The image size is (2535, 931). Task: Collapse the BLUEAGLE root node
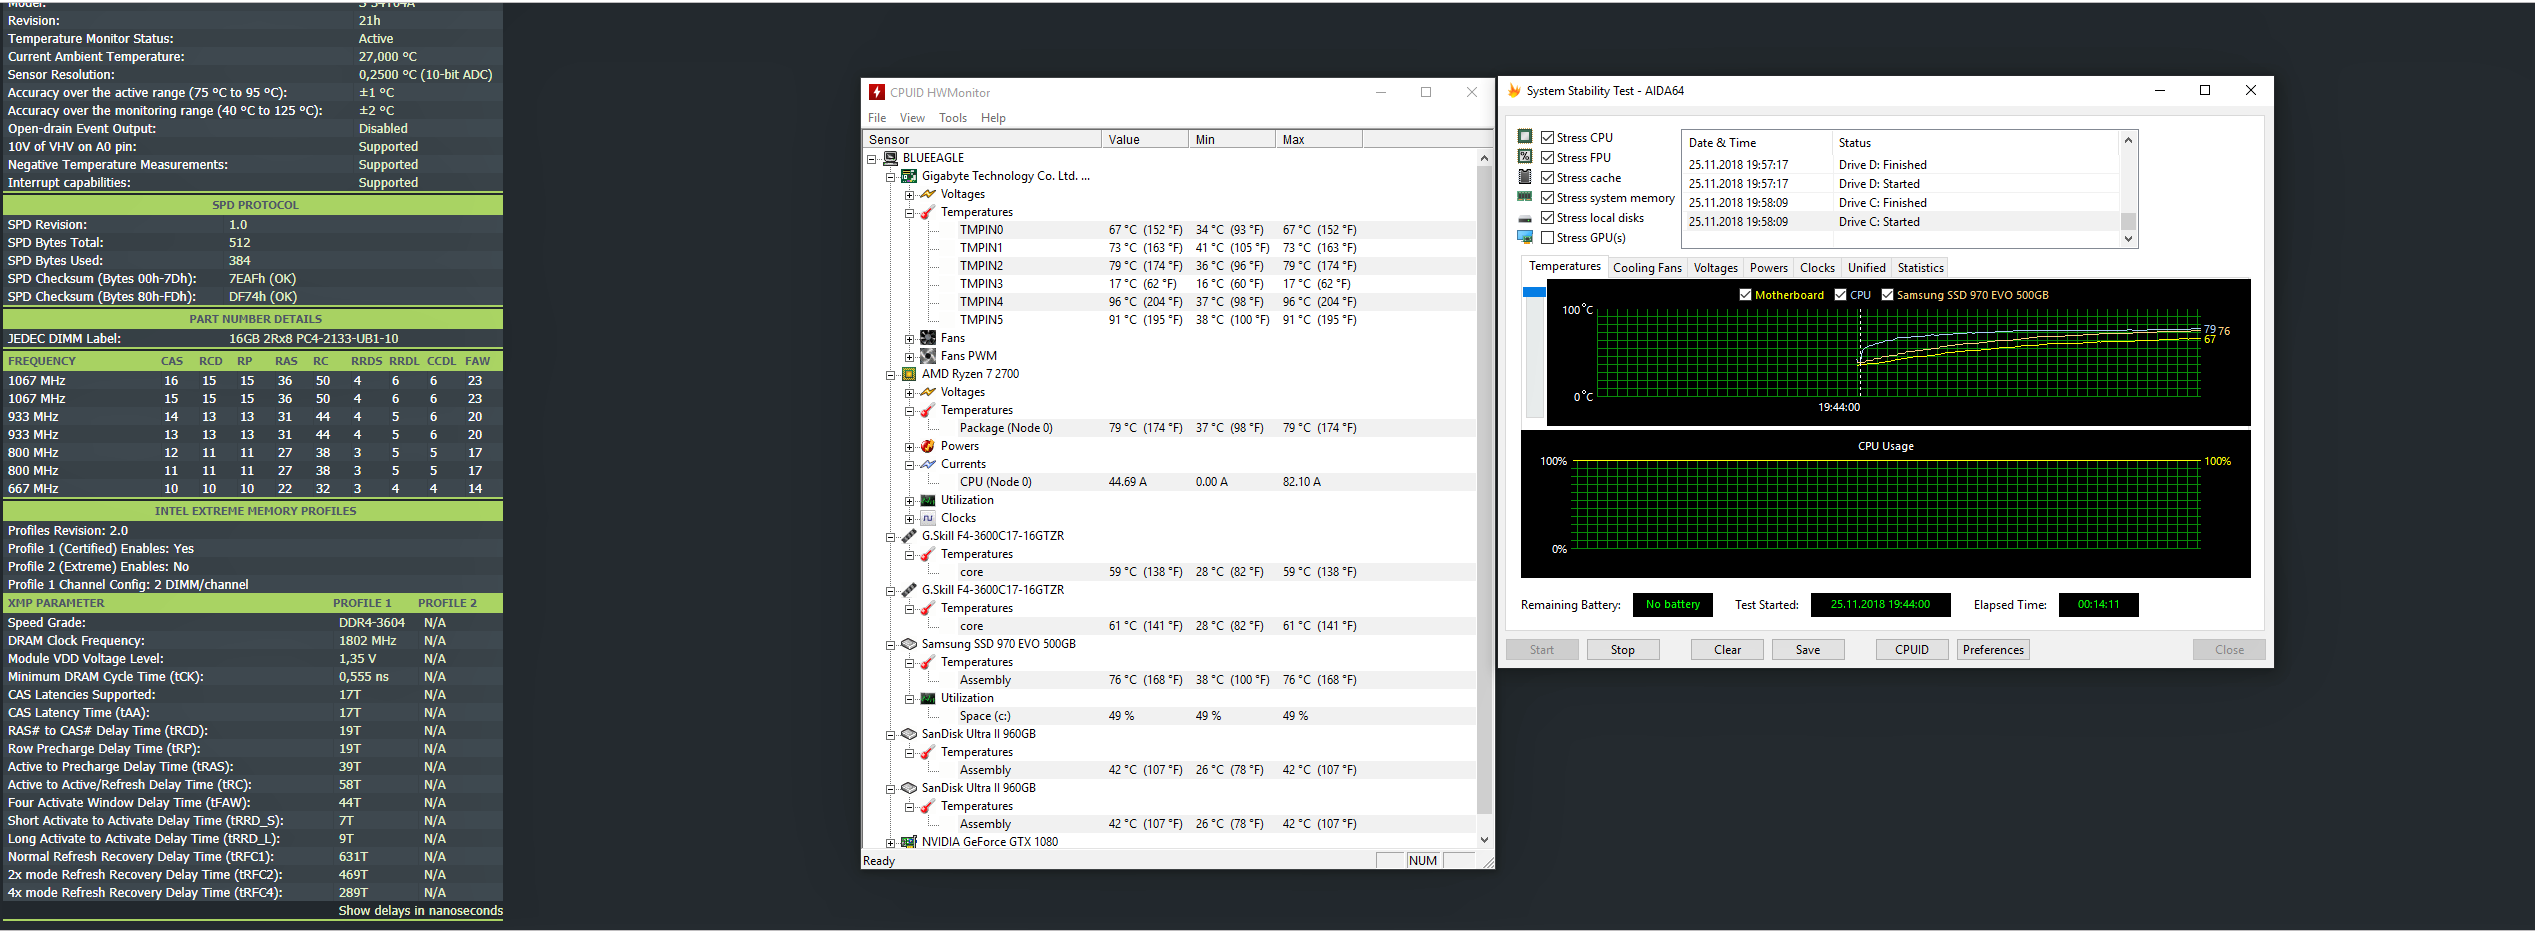point(872,158)
